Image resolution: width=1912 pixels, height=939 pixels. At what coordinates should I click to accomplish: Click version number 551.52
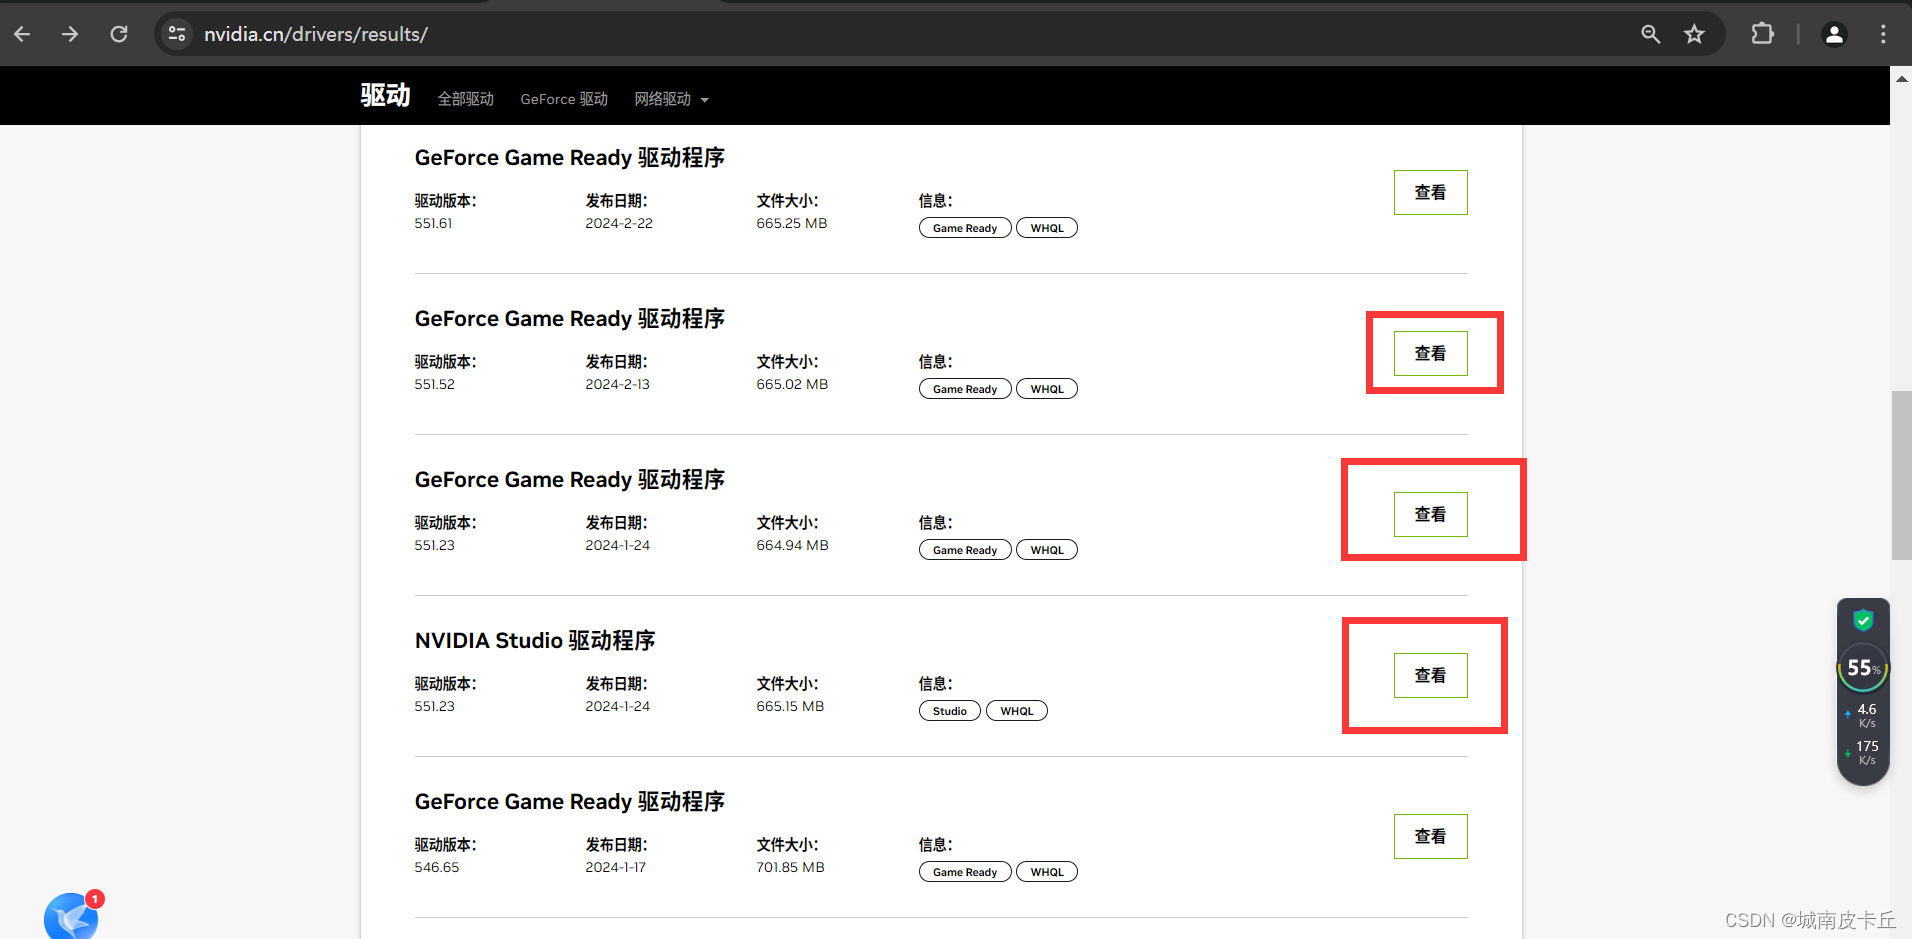pos(435,384)
